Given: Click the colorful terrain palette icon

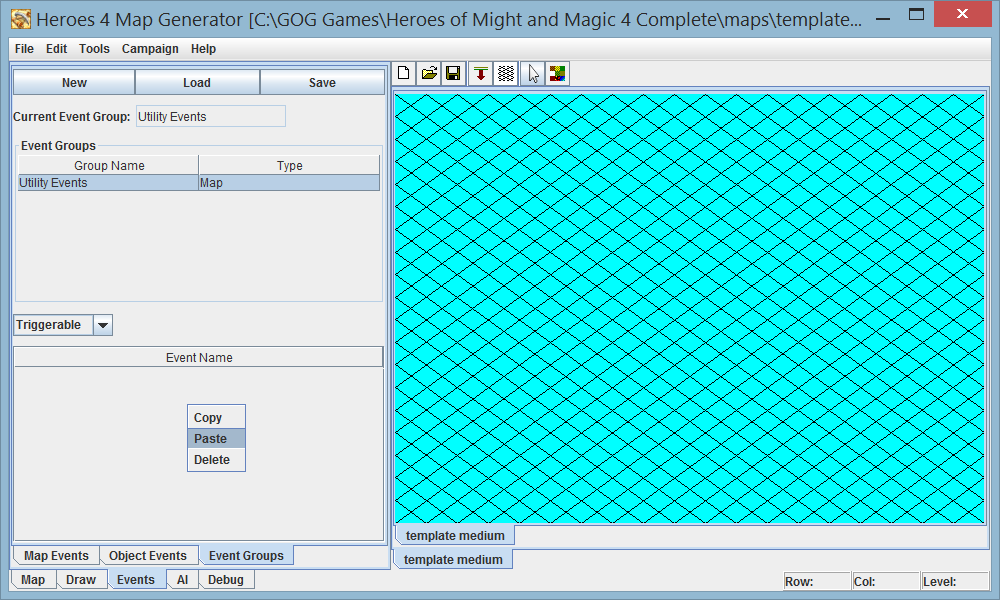Looking at the screenshot, I should pos(558,73).
